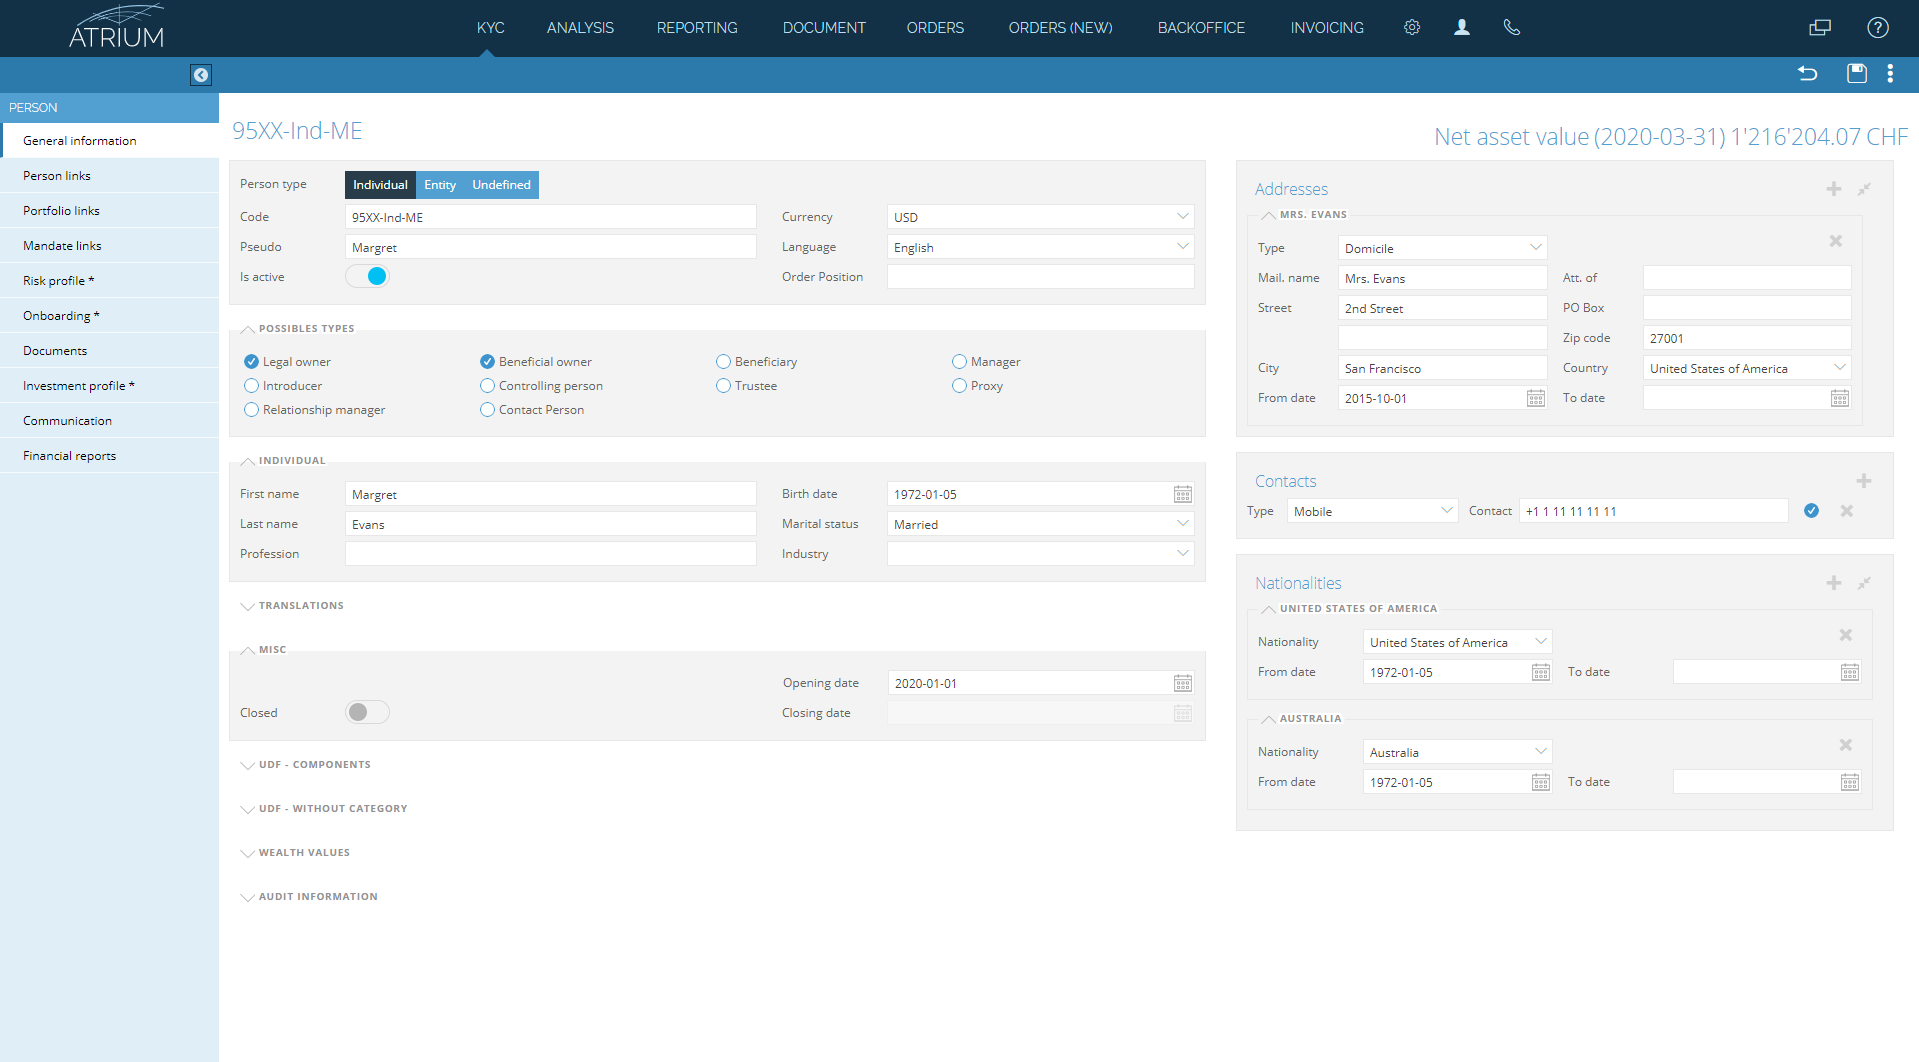Screen dimensions: 1919x1062
Task: Click the user profile icon in the header
Action: [1461, 27]
